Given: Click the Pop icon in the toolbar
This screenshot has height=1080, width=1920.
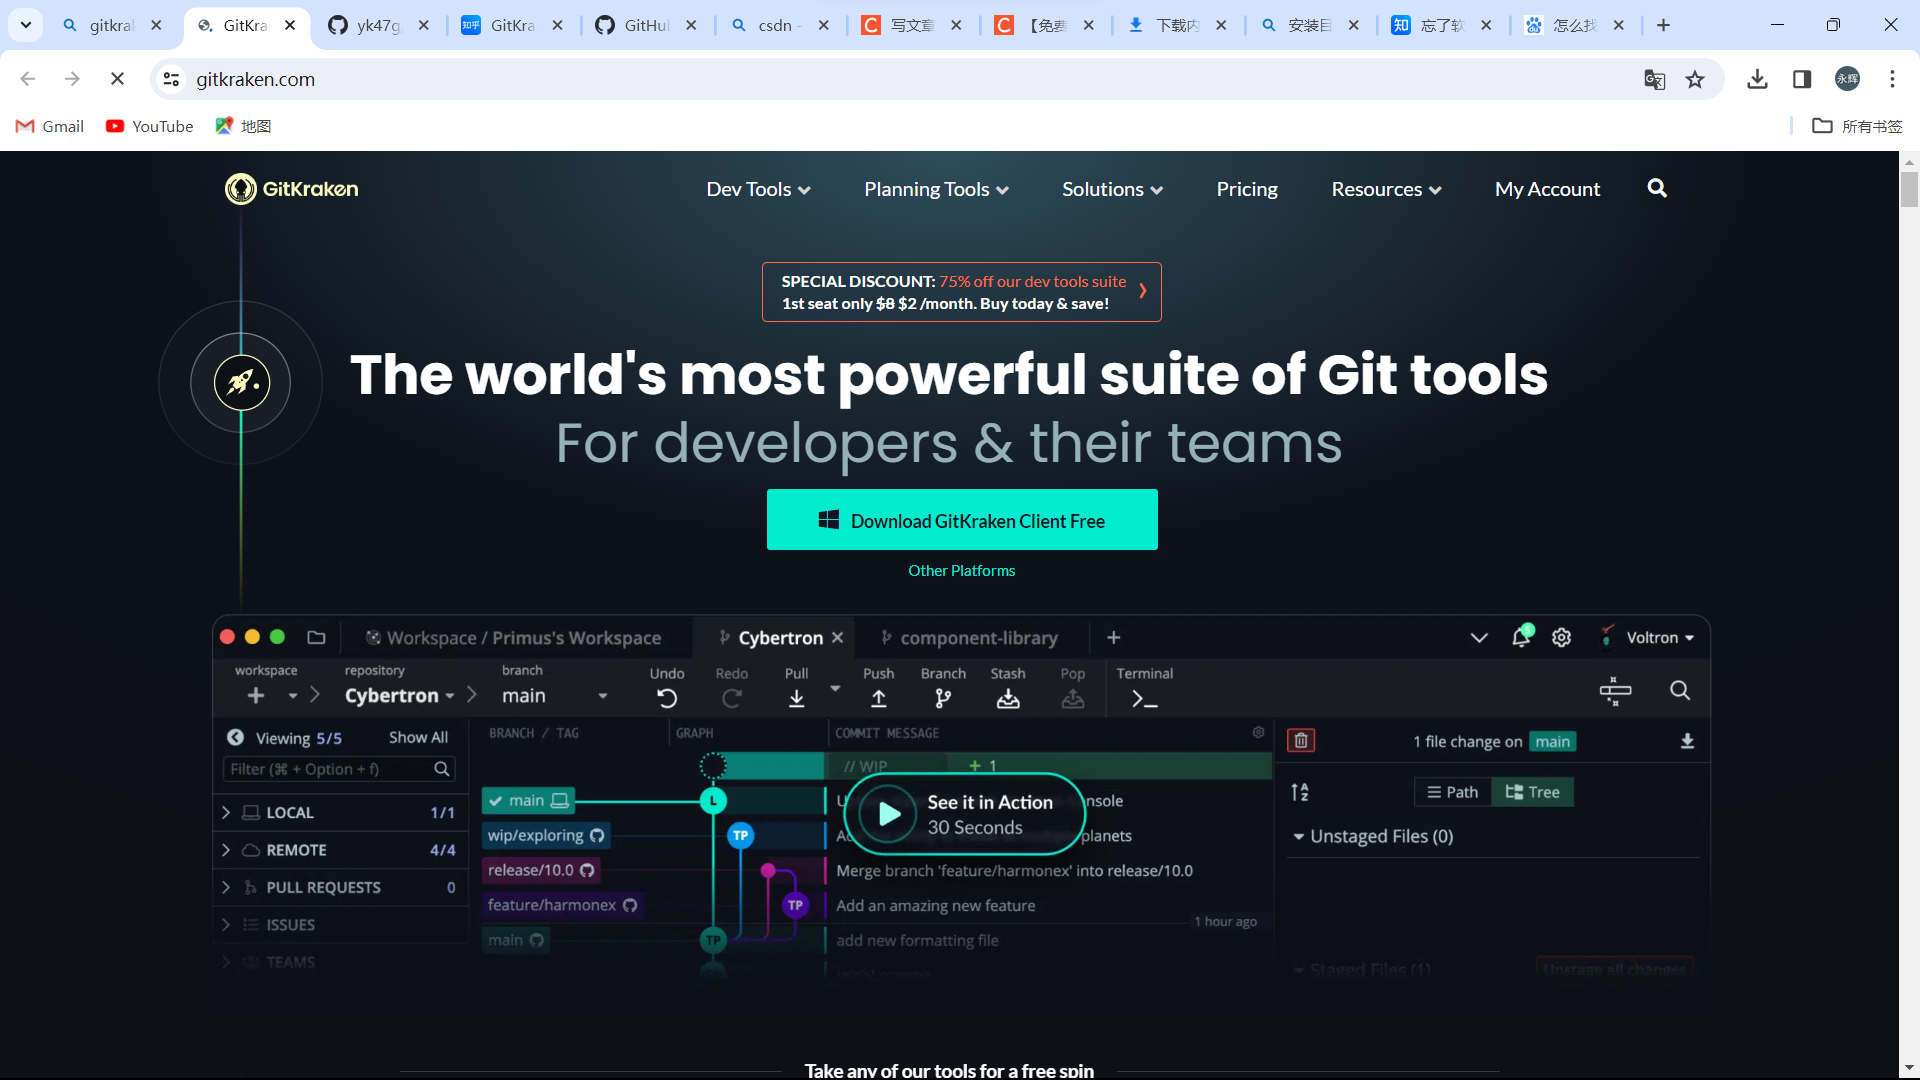Looking at the screenshot, I should pos(1072,697).
